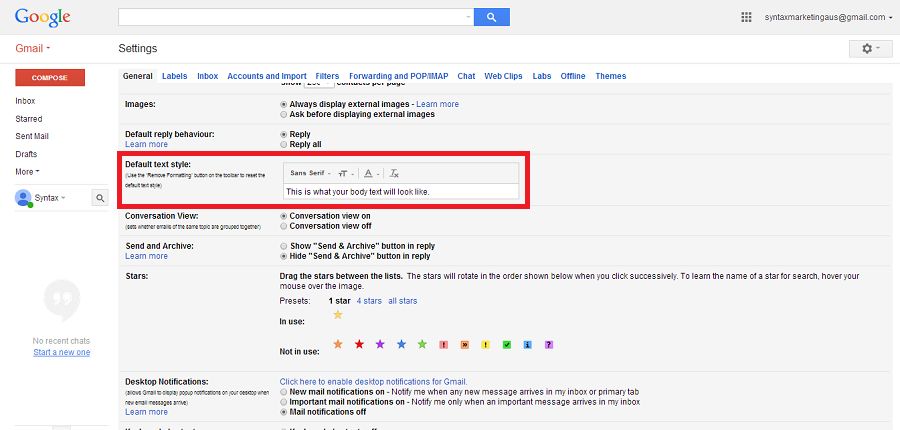Select the yellow star in use

click(338, 315)
